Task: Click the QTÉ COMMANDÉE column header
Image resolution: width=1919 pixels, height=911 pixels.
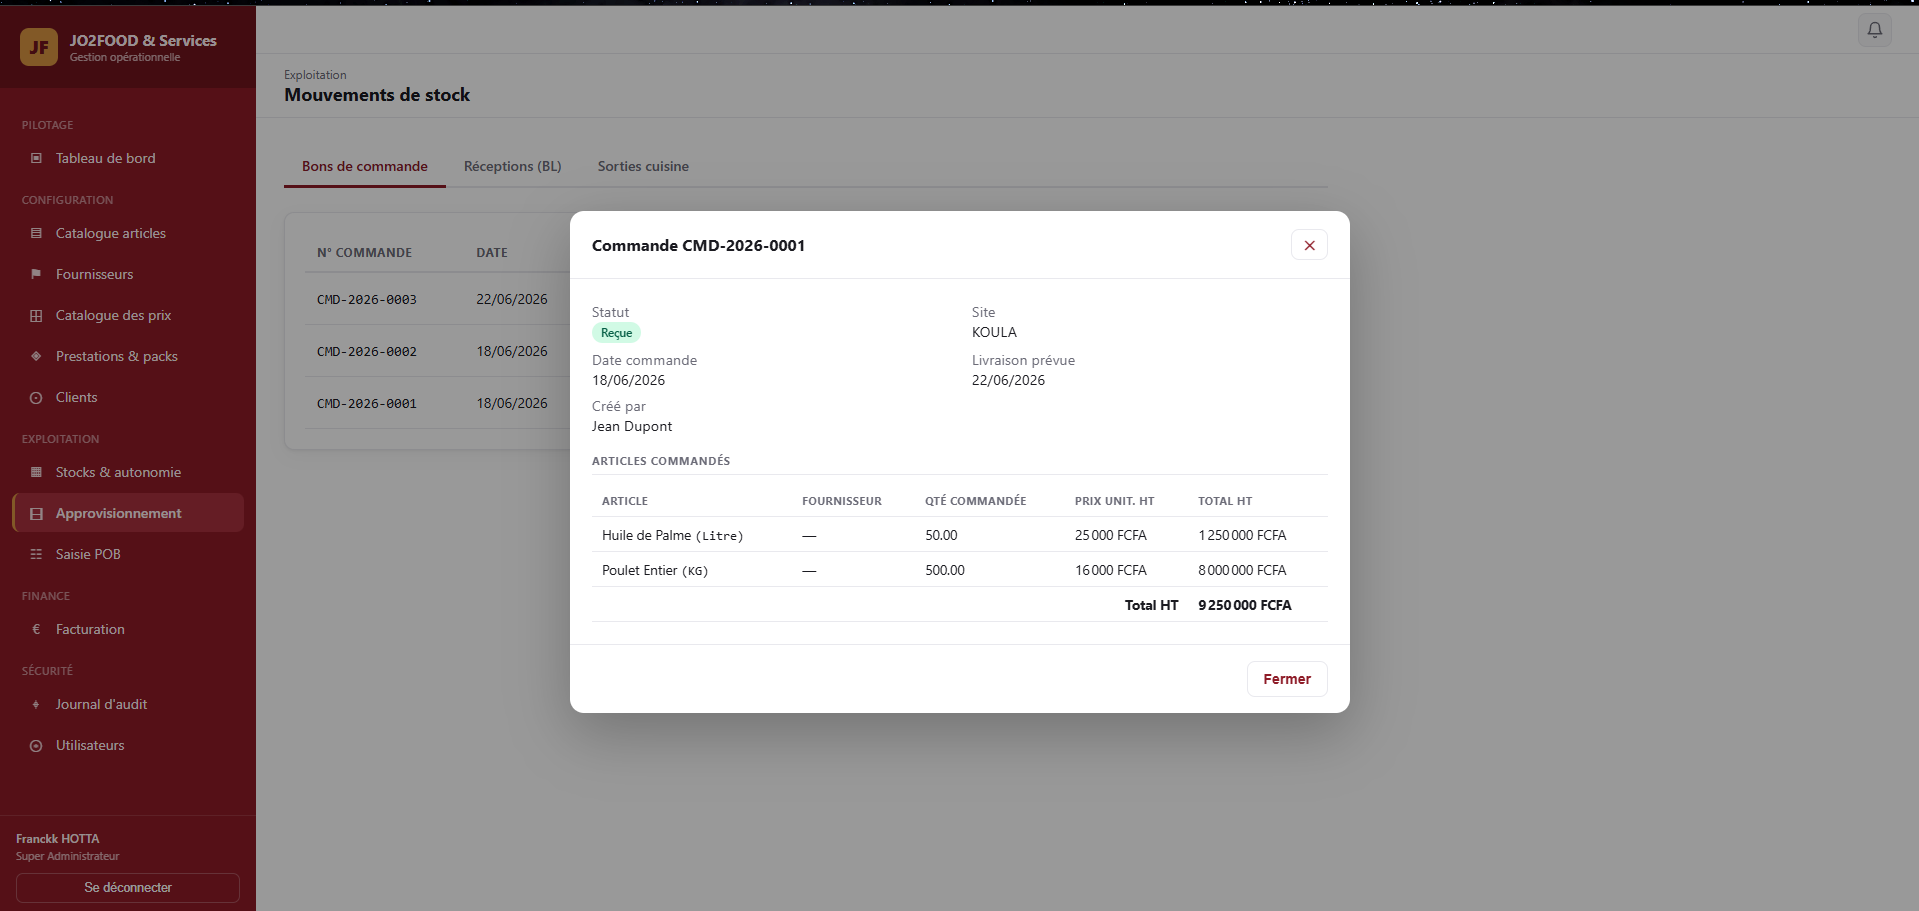Action: tap(975, 501)
